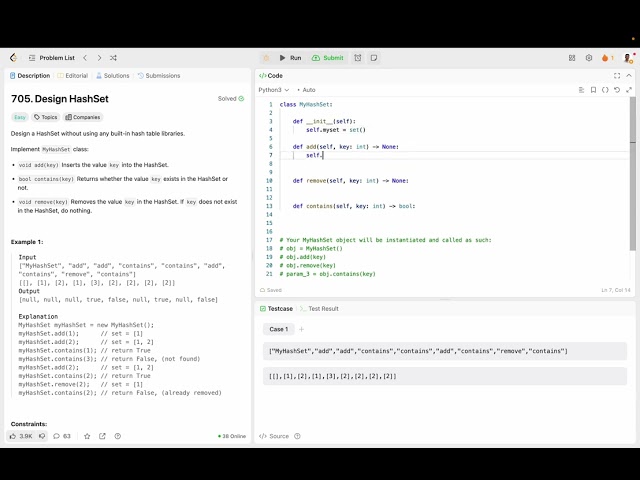This screenshot has height=480, width=640.
Task: Like the problem thumbs up 3.9K
Action: [21, 436]
